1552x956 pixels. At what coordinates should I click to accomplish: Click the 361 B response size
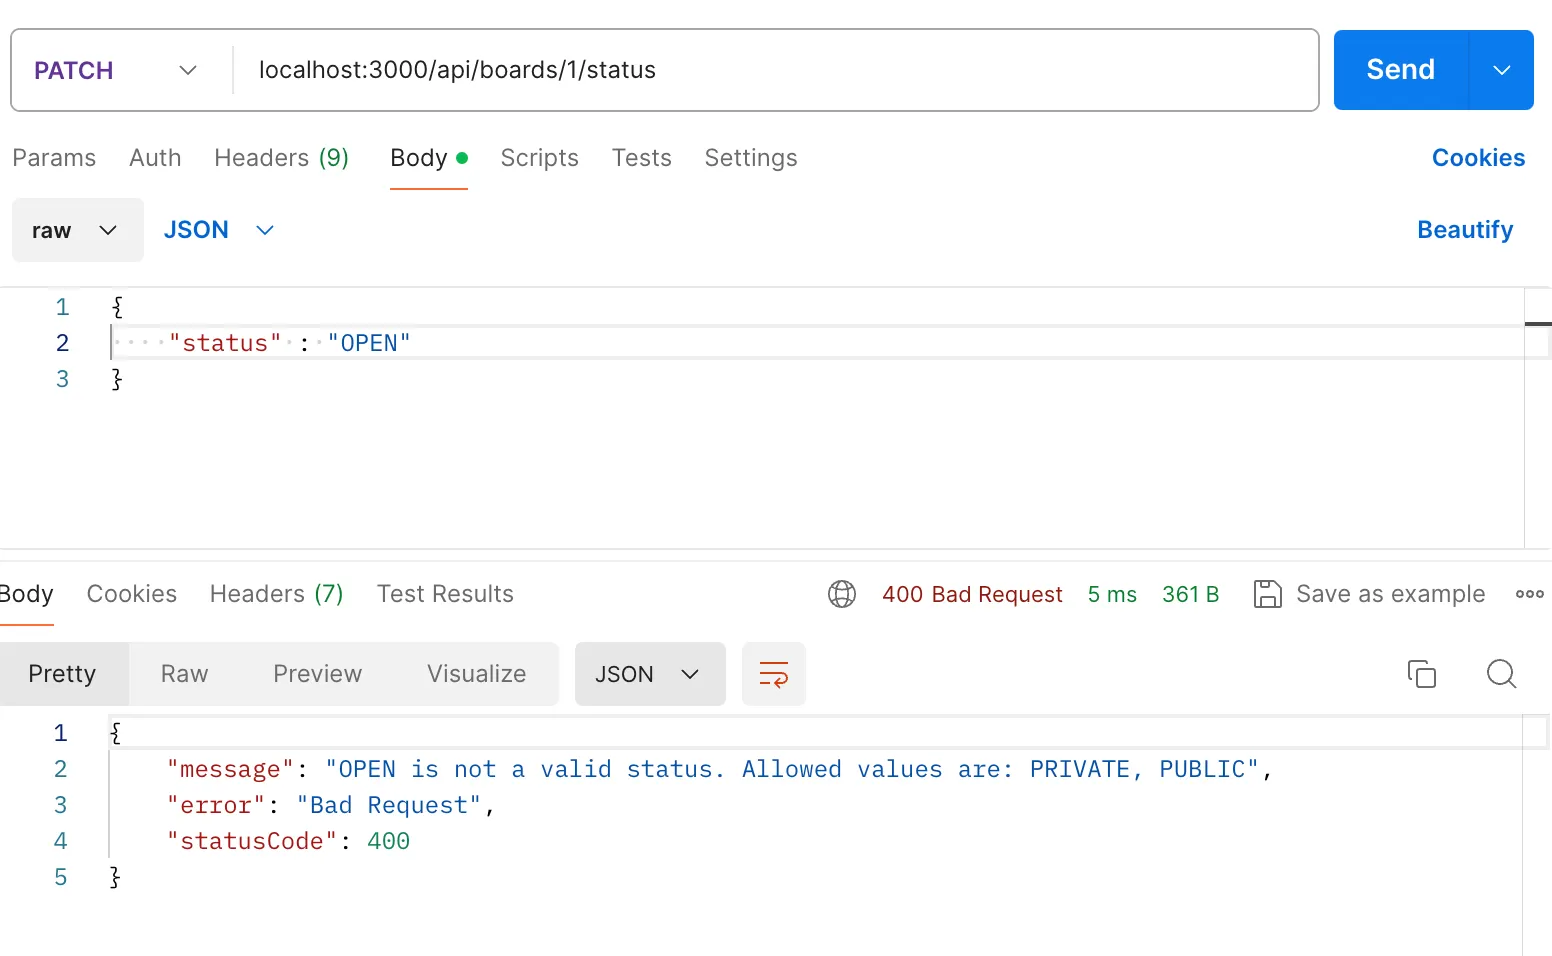click(1191, 594)
